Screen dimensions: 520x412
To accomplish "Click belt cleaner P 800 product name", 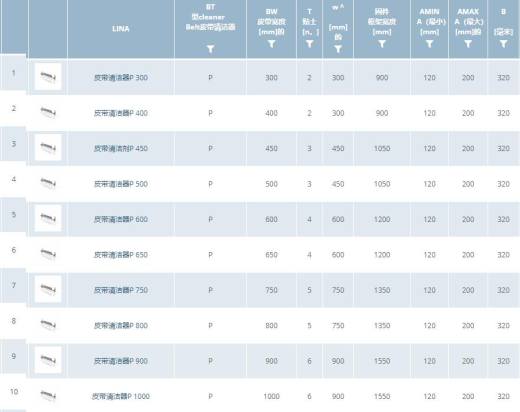I will pos(121,325).
